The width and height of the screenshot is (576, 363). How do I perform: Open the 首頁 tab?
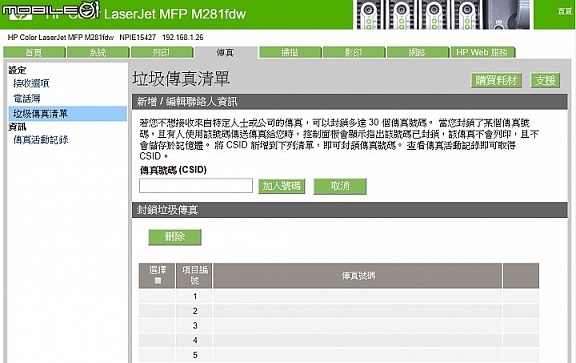tap(34, 52)
